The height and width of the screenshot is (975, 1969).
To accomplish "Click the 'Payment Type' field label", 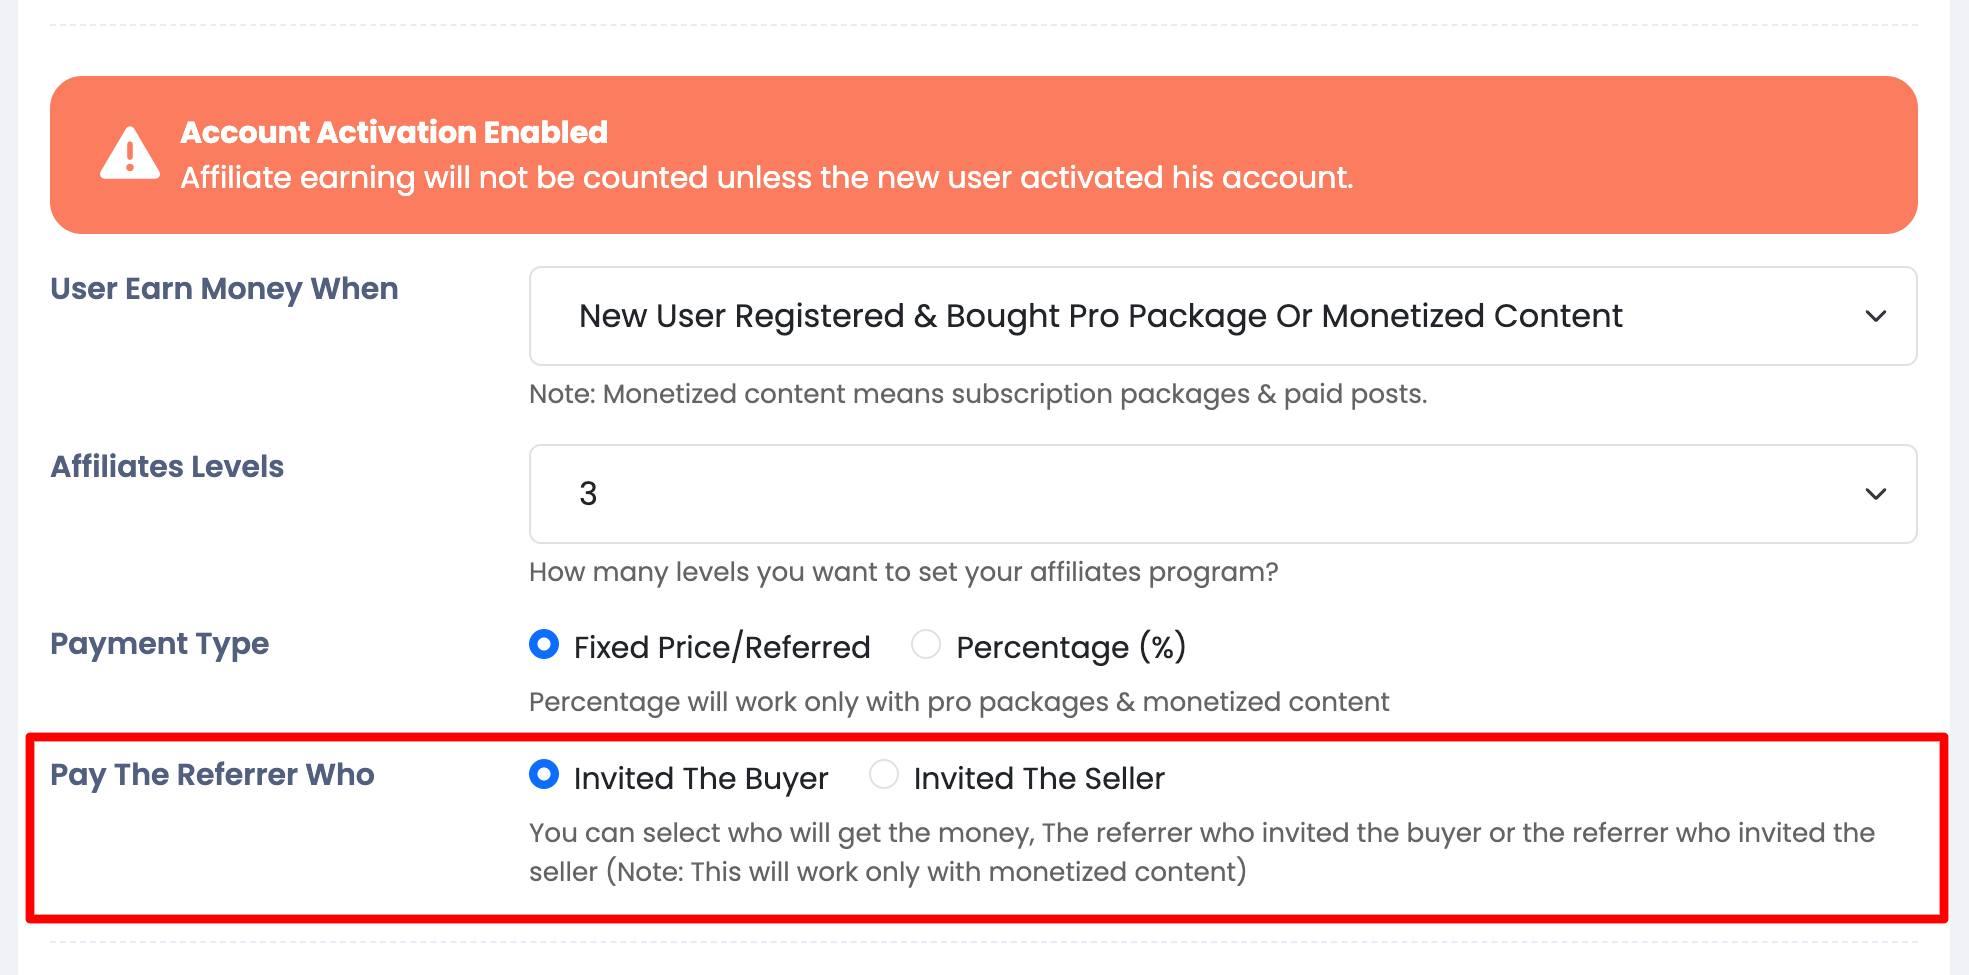I will click(159, 644).
